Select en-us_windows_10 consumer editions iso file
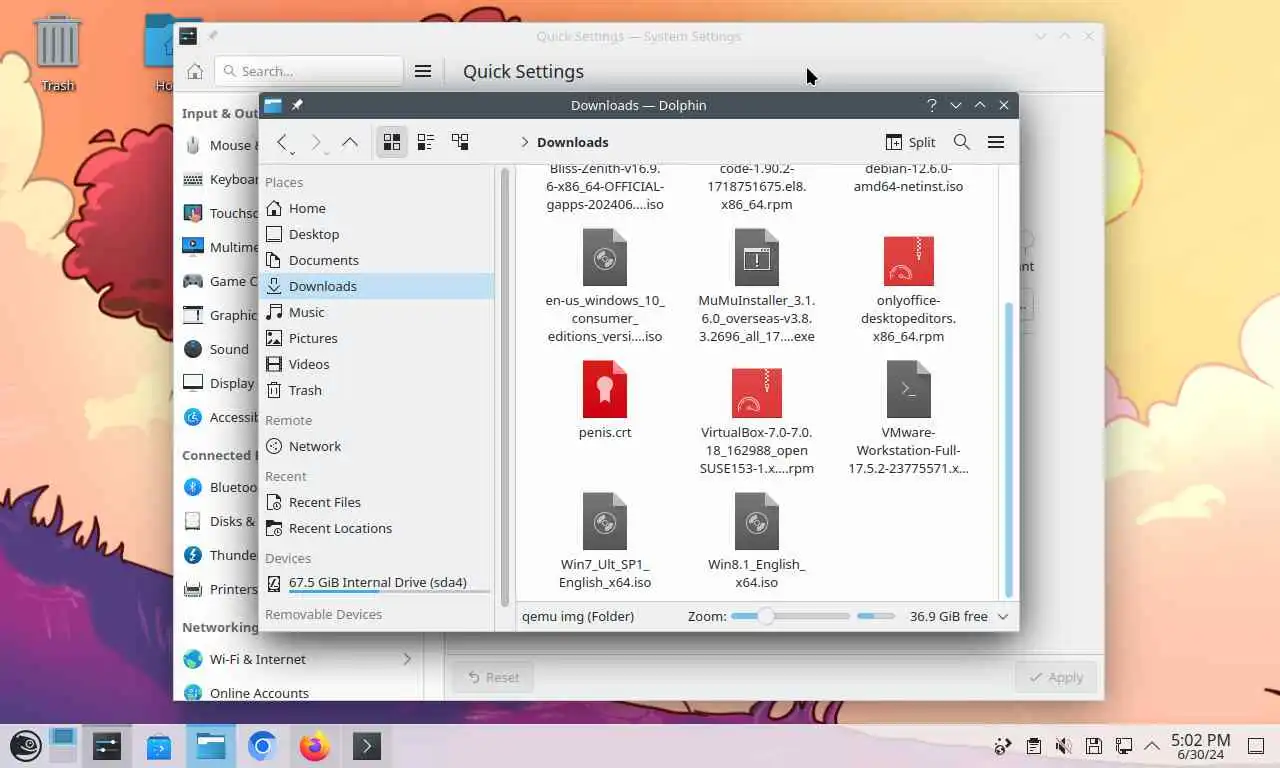 605,286
